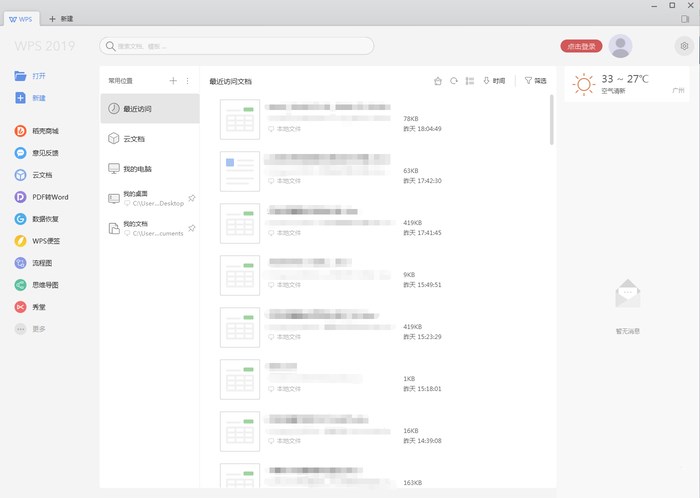This screenshot has height=498, width=700.
Task: Click the sidebar panel icon at top right
Action: (x=685, y=19)
